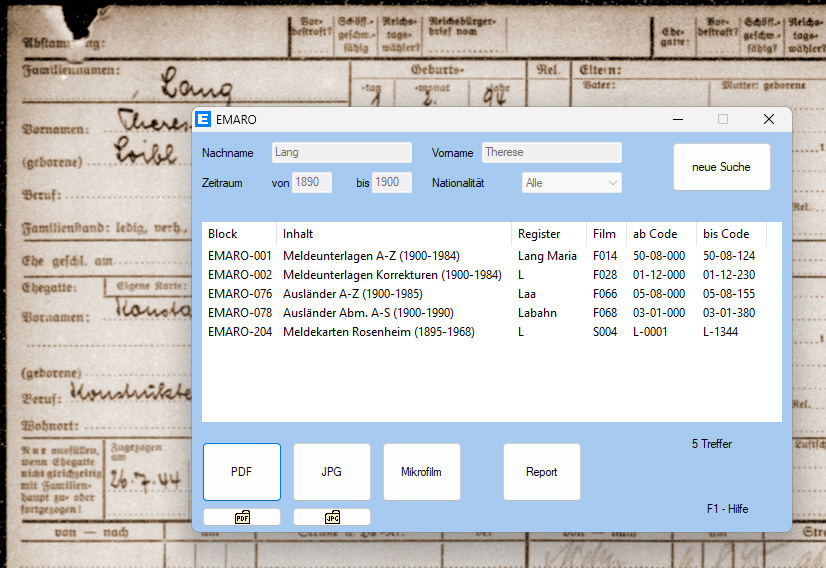Open the Mikrofilm view button
Screen dimensions: 826x568
pyautogui.click(x=422, y=472)
